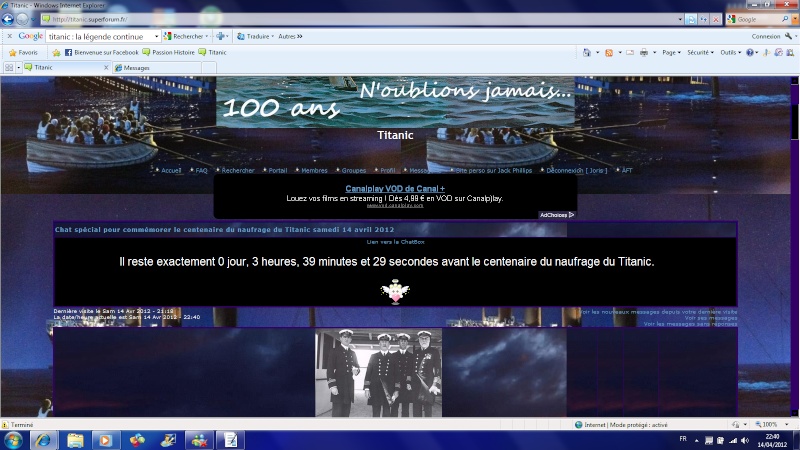Switch to the Messages tab
The height and width of the screenshot is (450, 800).
157,67
